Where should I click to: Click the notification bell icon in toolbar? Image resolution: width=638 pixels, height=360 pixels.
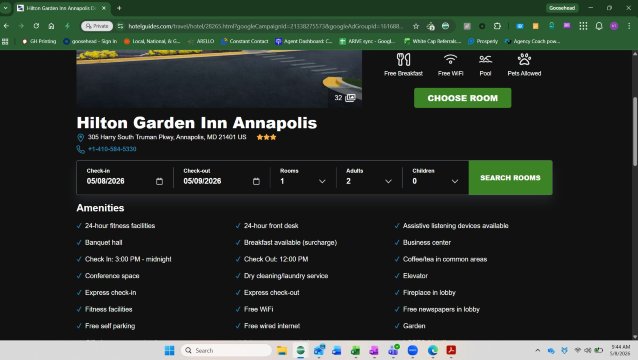pyautogui.click(x=599, y=26)
